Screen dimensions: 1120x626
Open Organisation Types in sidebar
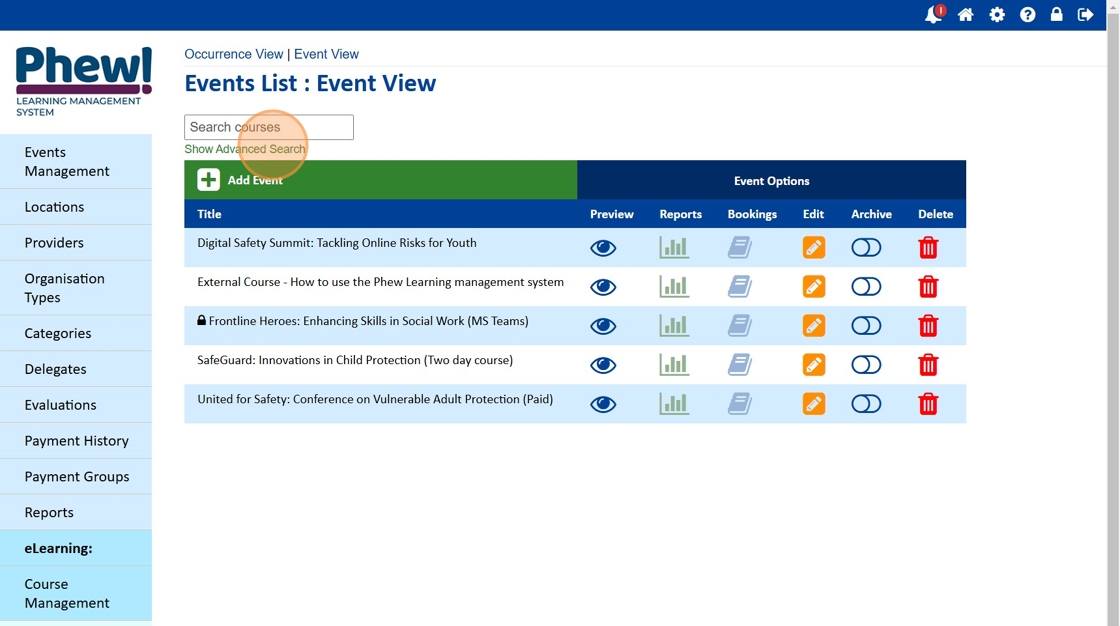(x=76, y=288)
